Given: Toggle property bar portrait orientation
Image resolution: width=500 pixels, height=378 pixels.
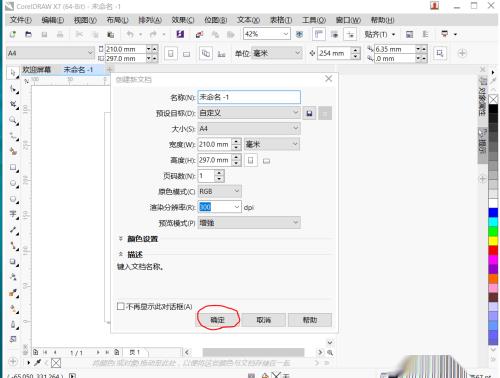Looking at the screenshot, I should (x=171, y=53).
